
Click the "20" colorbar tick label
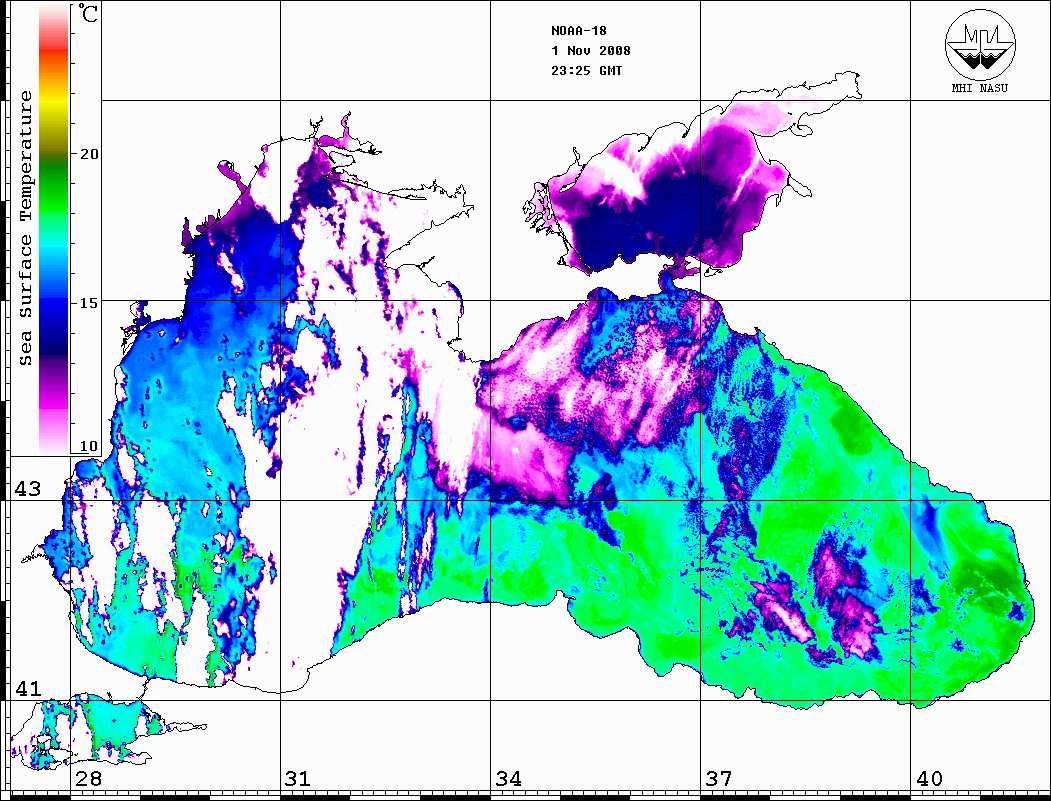click(x=88, y=154)
